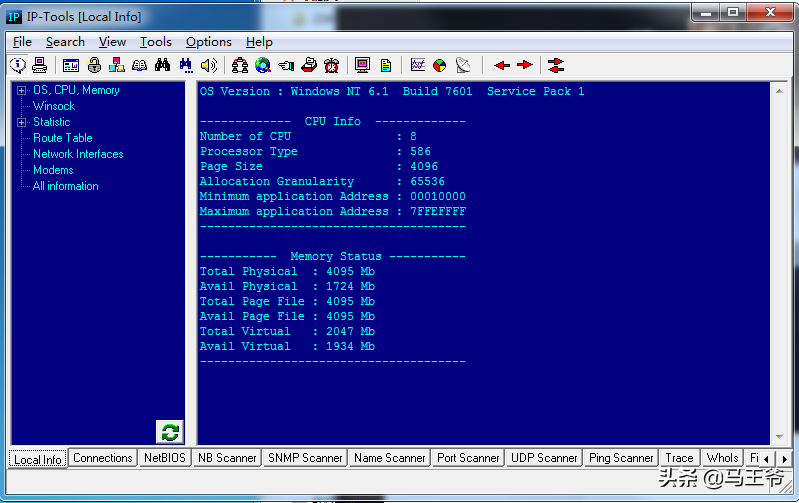Select Route Table in the tree

(63, 138)
